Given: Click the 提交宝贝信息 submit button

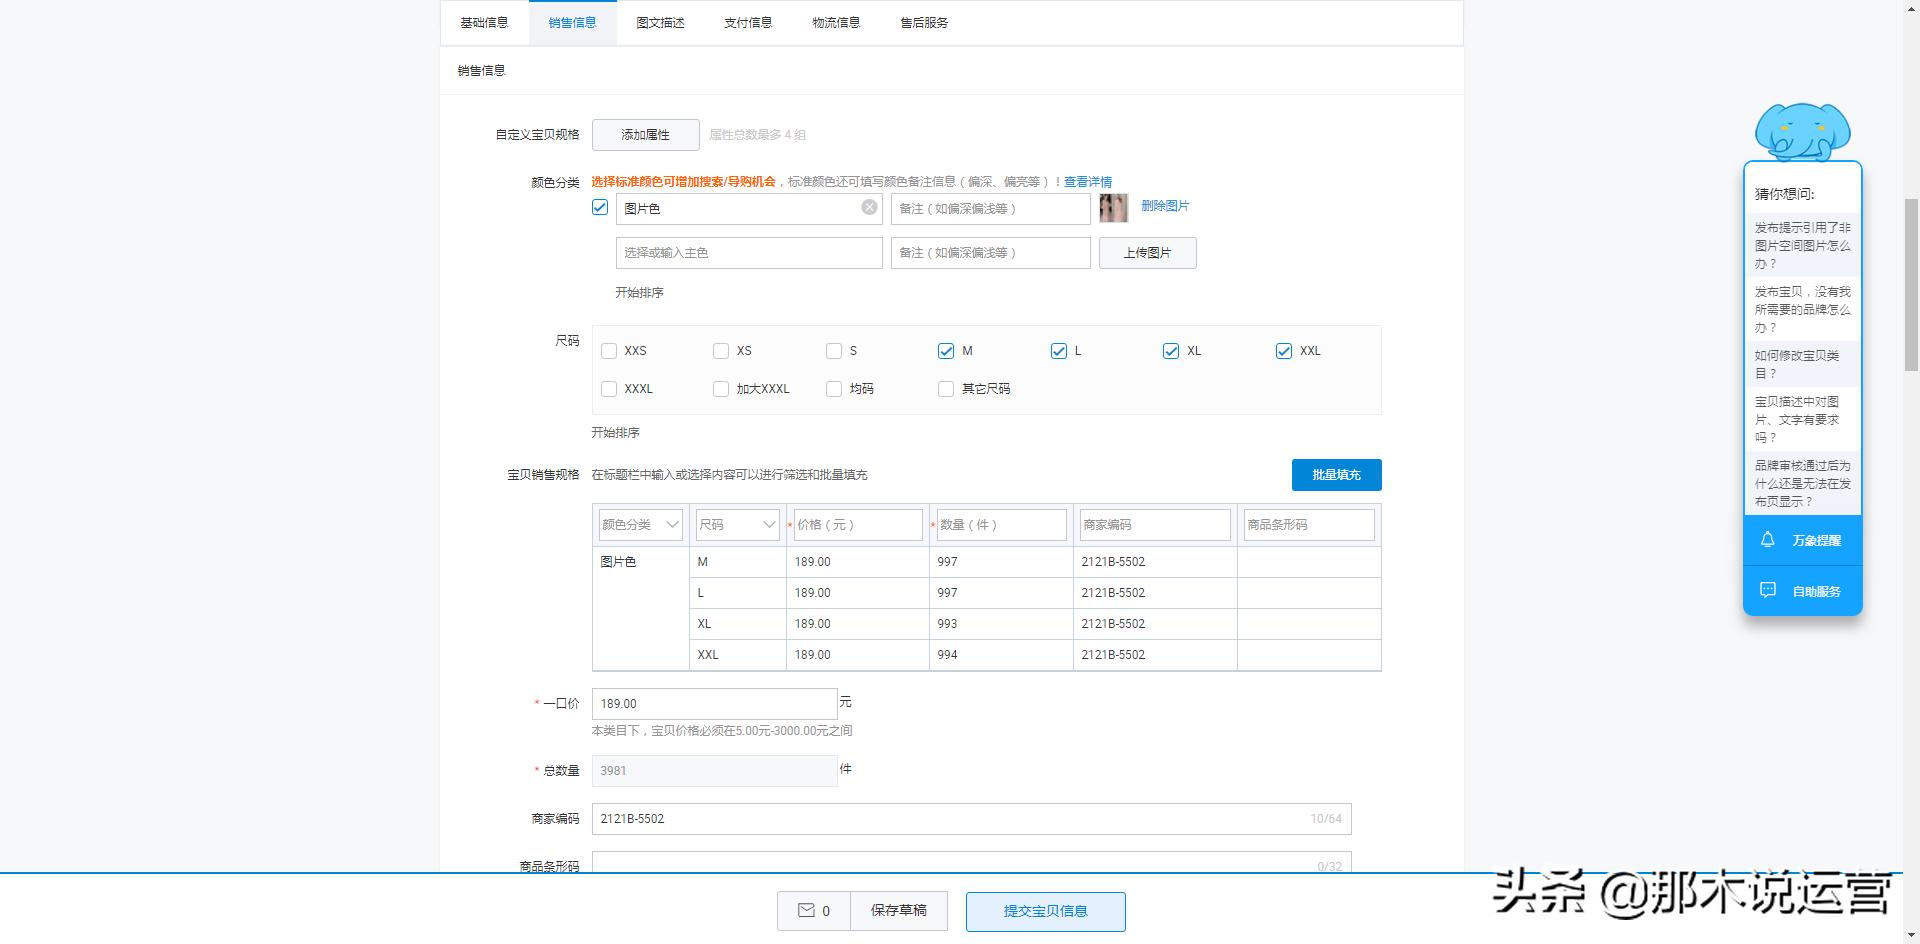Looking at the screenshot, I should point(1045,911).
